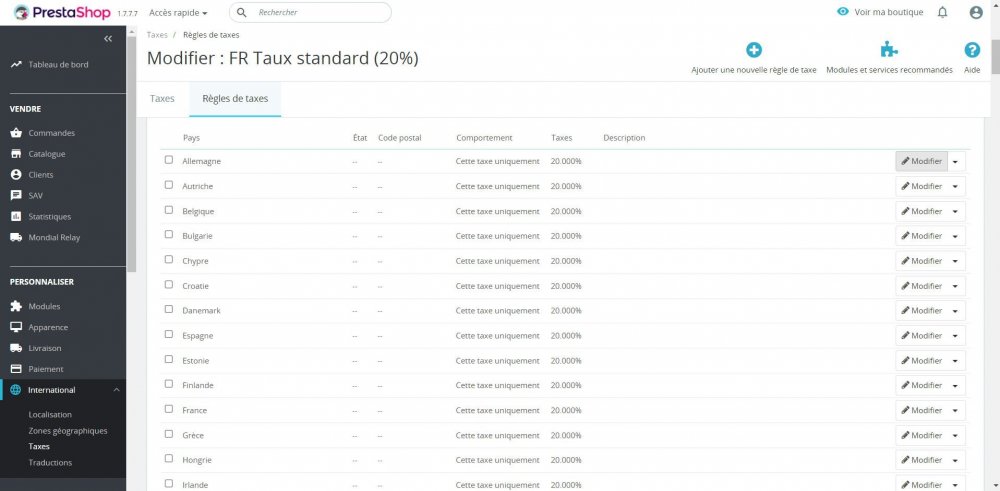
Task: Open dropdown arrow next to Estonie Modifier
Action: pos(956,360)
